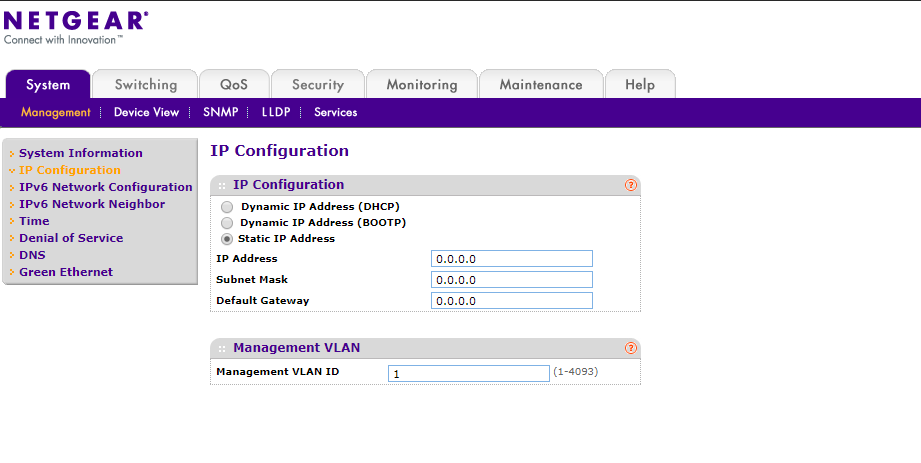The image size is (921, 463).
Task: Open the LLDP submenu
Action: point(275,112)
